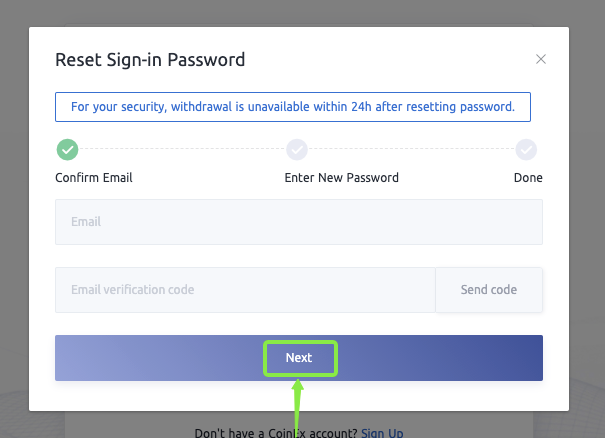
Task: Focus the Email verification code field
Action: click(x=245, y=290)
